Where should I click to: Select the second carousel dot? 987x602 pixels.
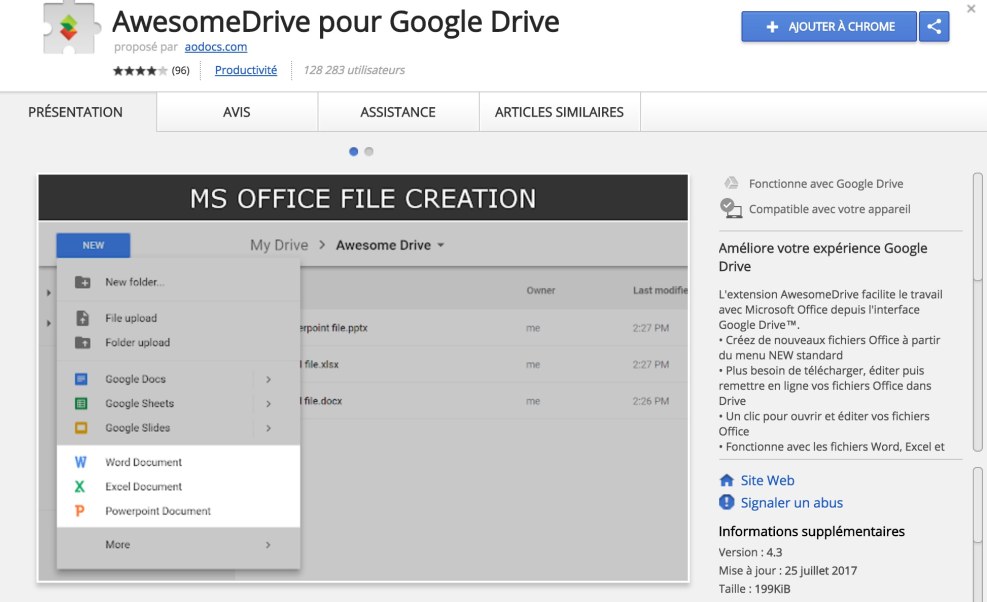pyautogui.click(x=370, y=151)
